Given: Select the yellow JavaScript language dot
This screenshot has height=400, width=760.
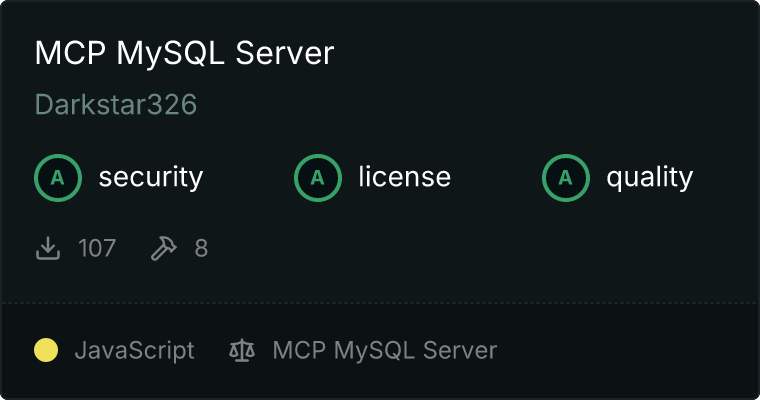Looking at the screenshot, I should tap(46, 350).
